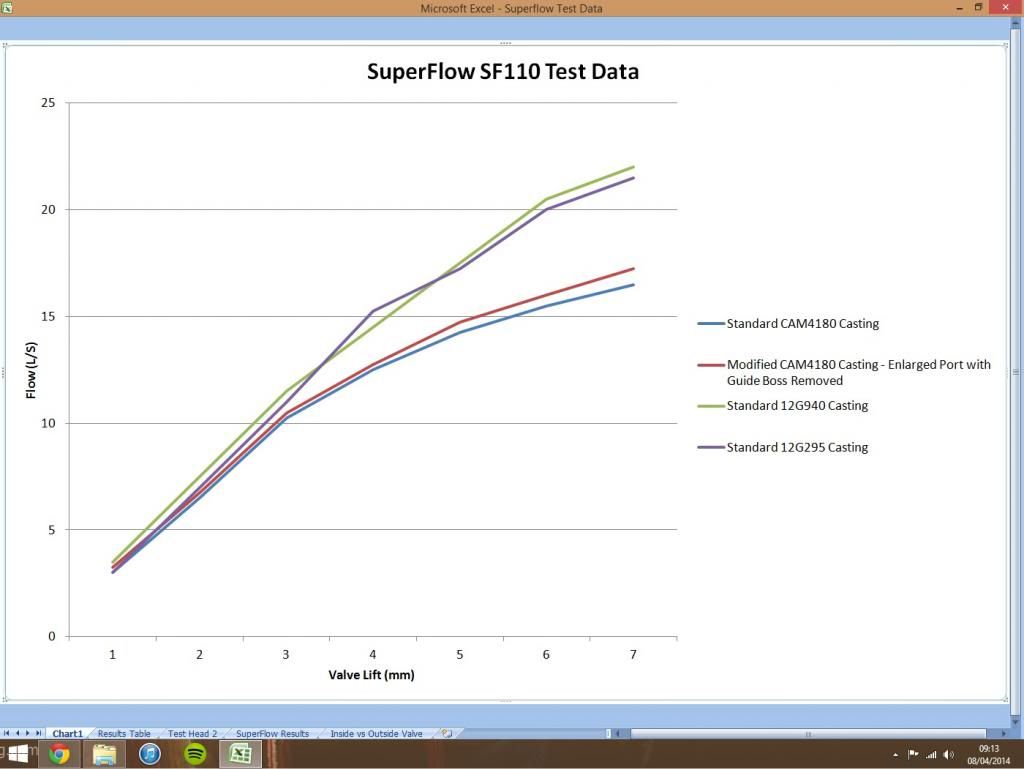Select the chart title SuperFlow SF110 Test Data
The height and width of the screenshot is (769, 1024).
pos(503,71)
